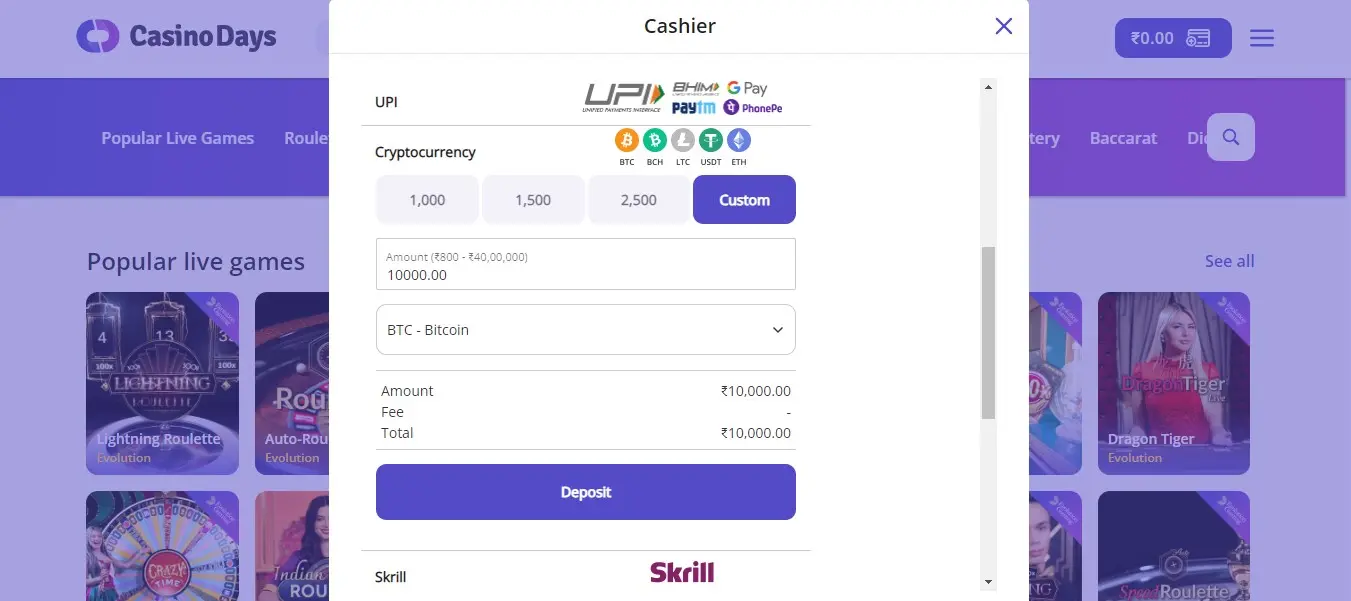The image size is (1351, 601).
Task: Expand the Skrill payment method
Action: tap(586, 576)
